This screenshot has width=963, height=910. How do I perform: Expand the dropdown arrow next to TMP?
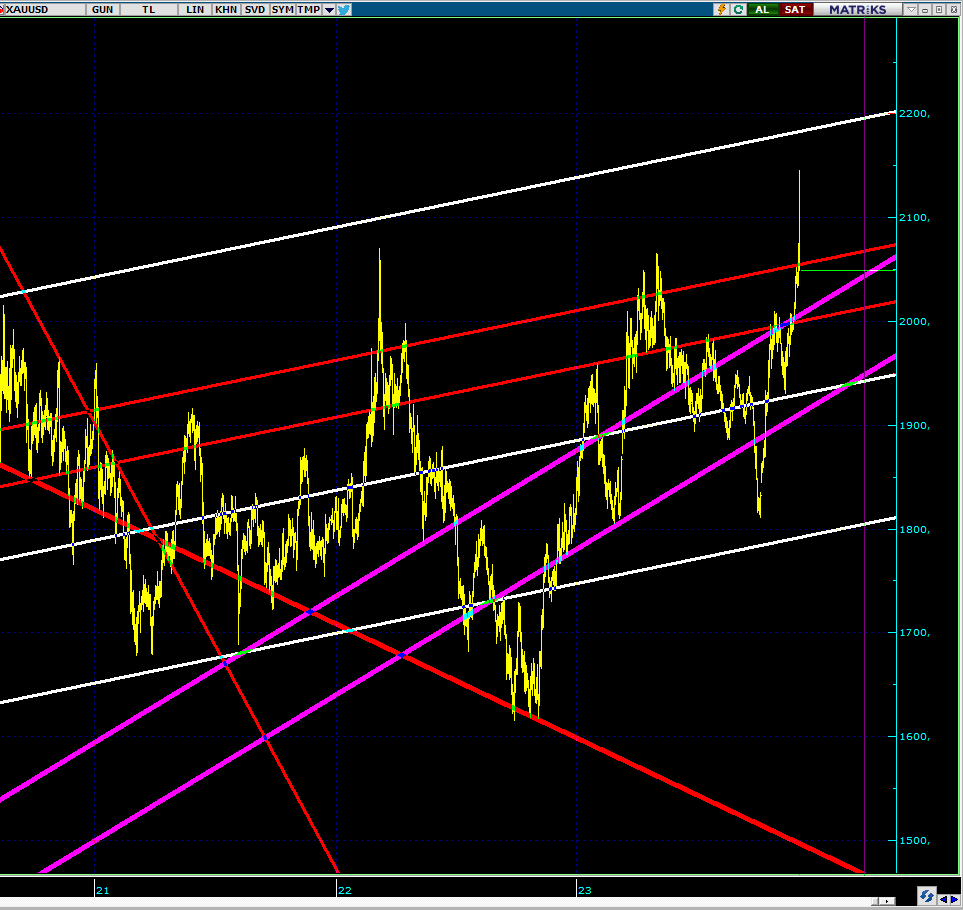tap(329, 10)
